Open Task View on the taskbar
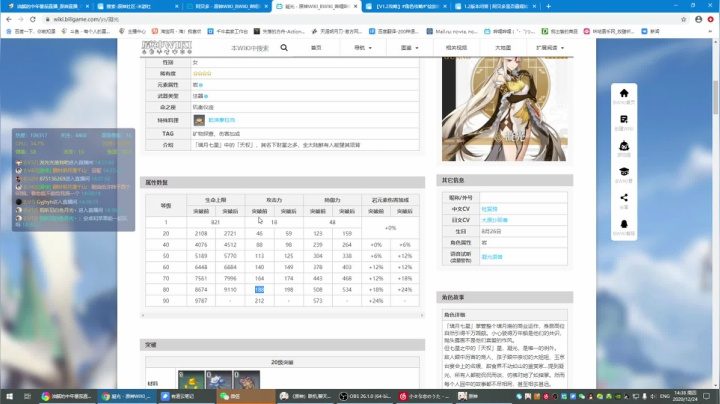 [27, 396]
